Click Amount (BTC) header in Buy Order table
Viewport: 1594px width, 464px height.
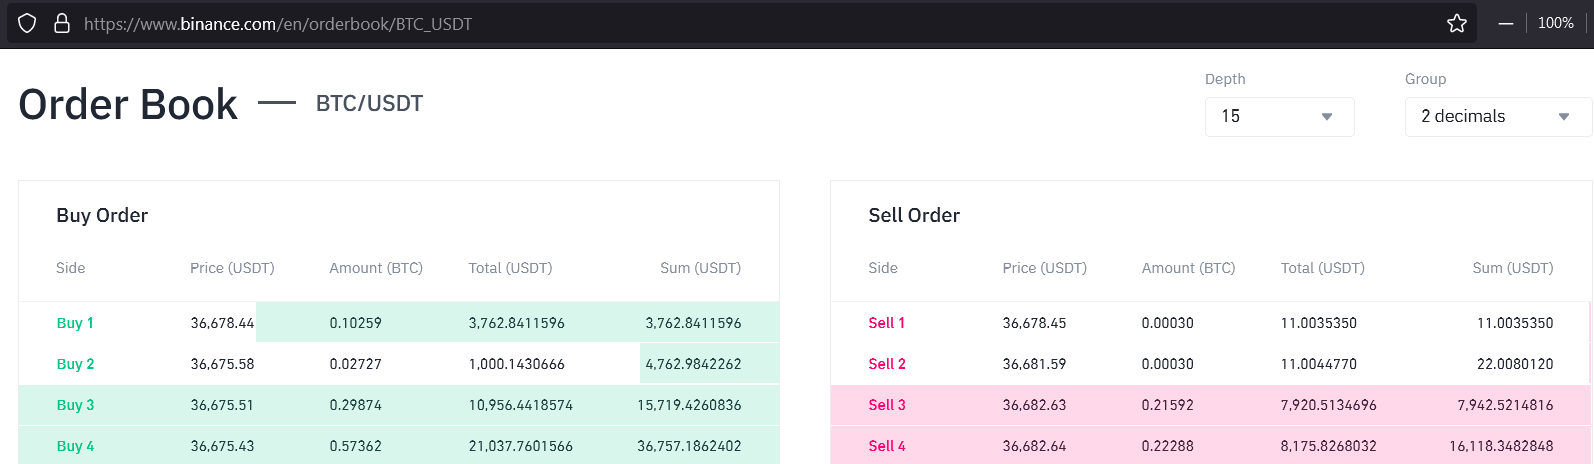pyautogui.click(x=376, y=268)
